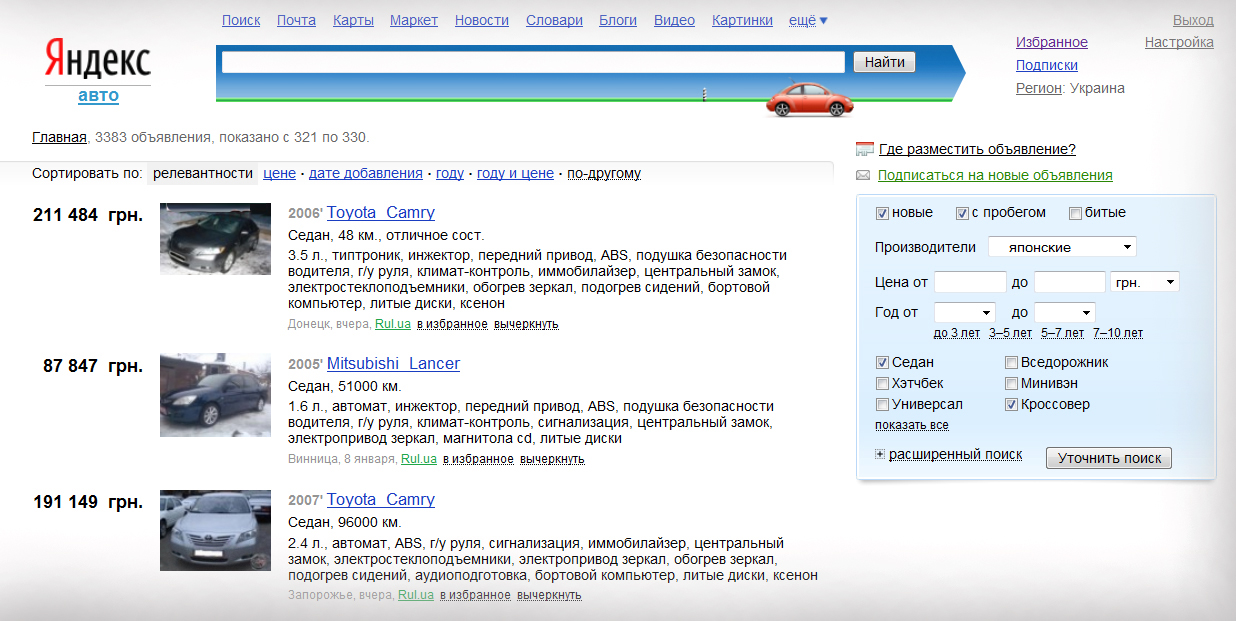Click the Уточнить поиск button
The width and height of the screenshot is (1236, 621).
coord(1109,458)
